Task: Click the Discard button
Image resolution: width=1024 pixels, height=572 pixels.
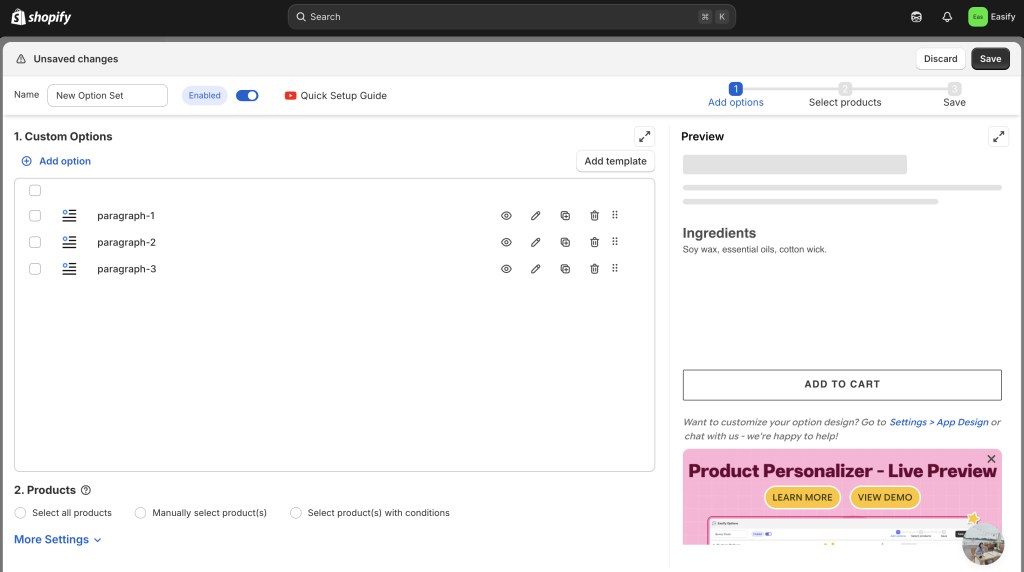Action: pos(940,59)
